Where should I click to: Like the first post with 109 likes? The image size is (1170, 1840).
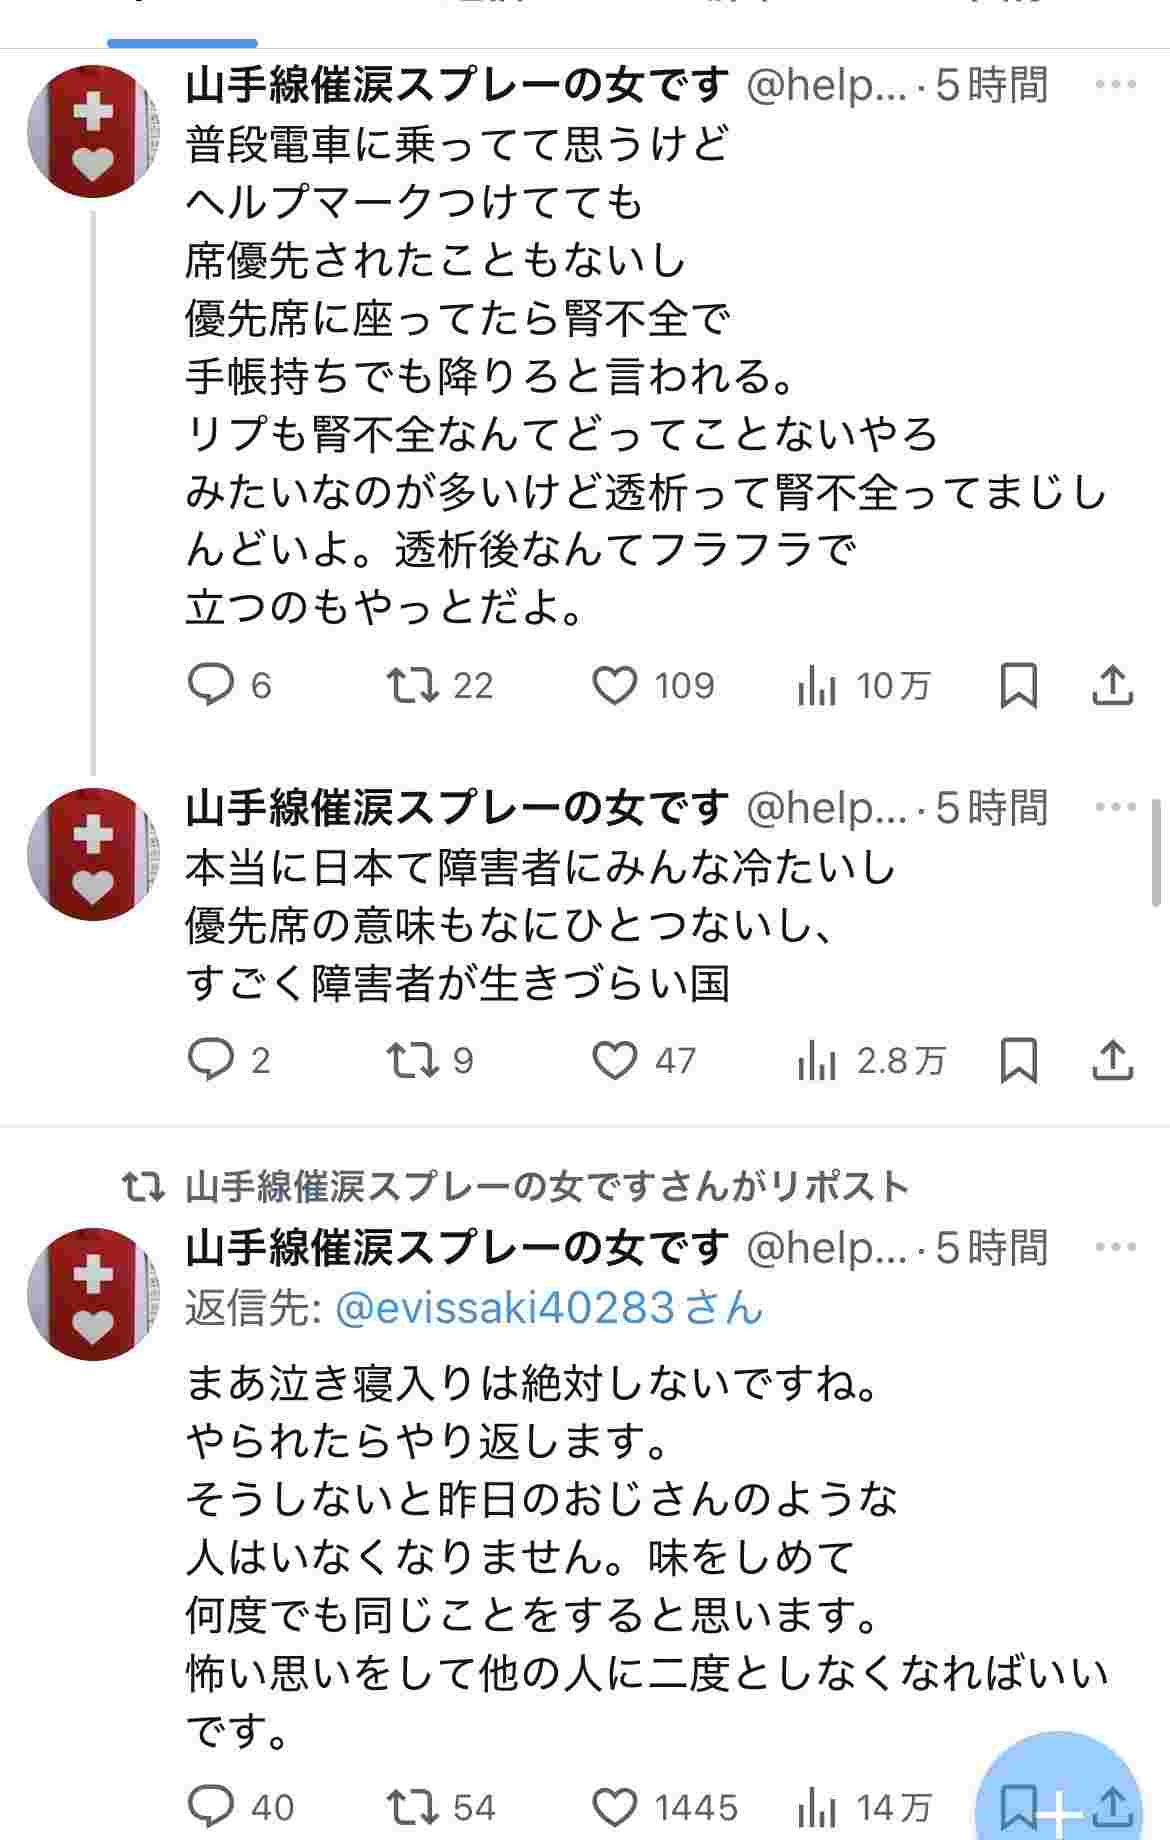point(615,686)
